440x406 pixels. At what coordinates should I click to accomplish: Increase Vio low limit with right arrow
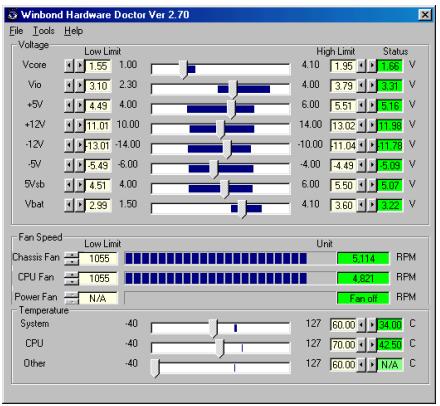[80, 86]
